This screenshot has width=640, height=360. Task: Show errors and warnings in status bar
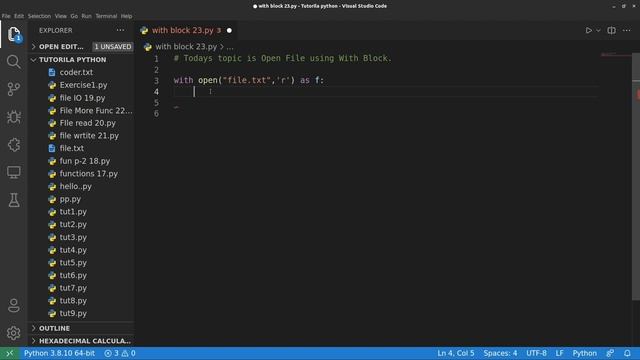pos(120,353)
